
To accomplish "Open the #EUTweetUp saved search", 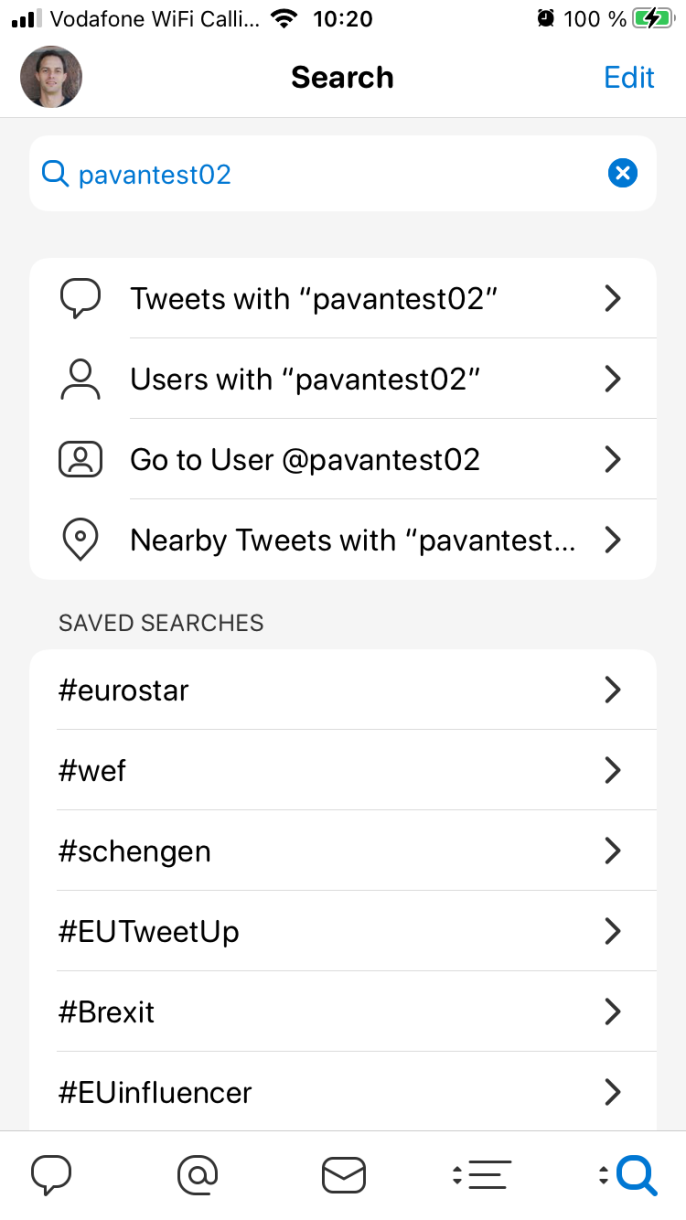I will [x=343, y=931].
